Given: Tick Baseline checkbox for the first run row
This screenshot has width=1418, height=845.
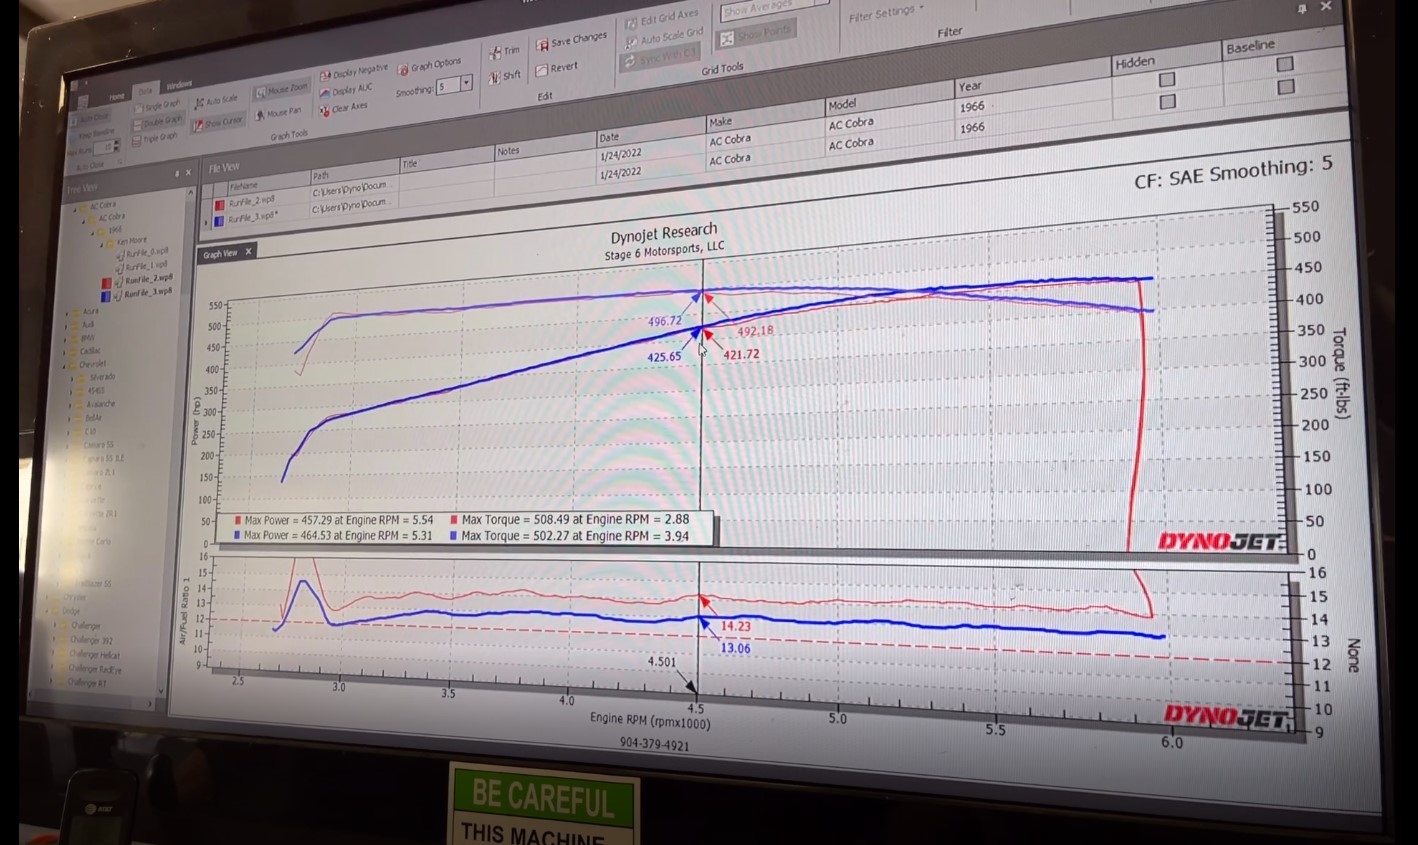Looking at the screenshot, I should coord(1285,64).
